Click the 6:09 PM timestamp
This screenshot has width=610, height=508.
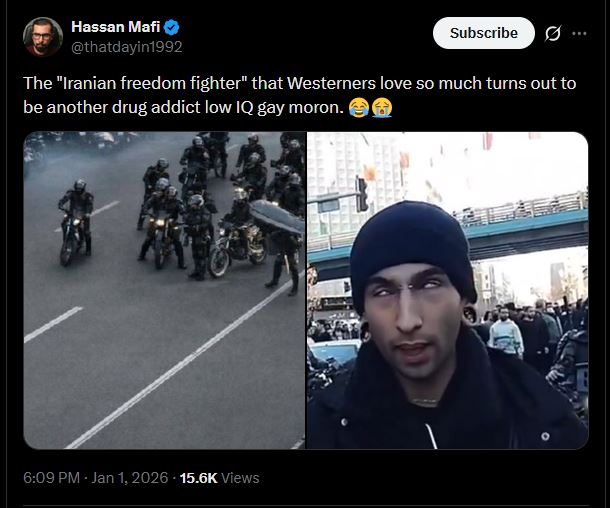coord(51,478)
